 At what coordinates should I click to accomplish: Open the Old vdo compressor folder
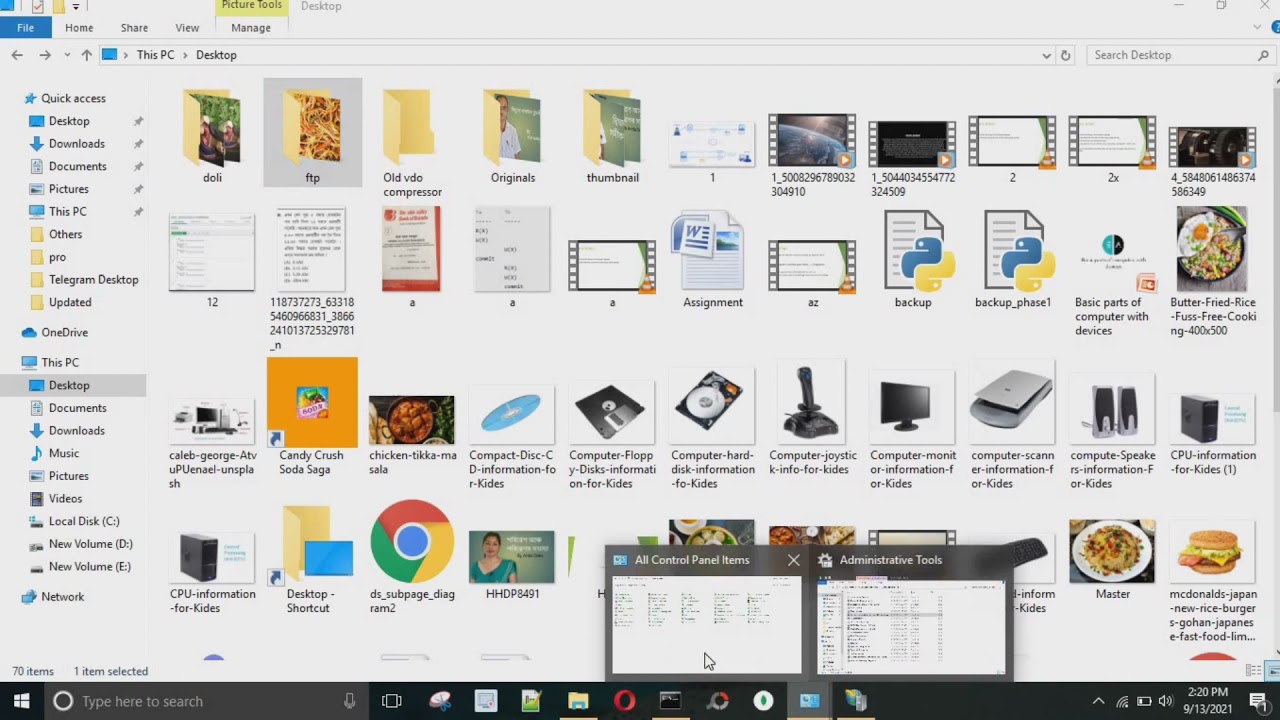(412, 143)
